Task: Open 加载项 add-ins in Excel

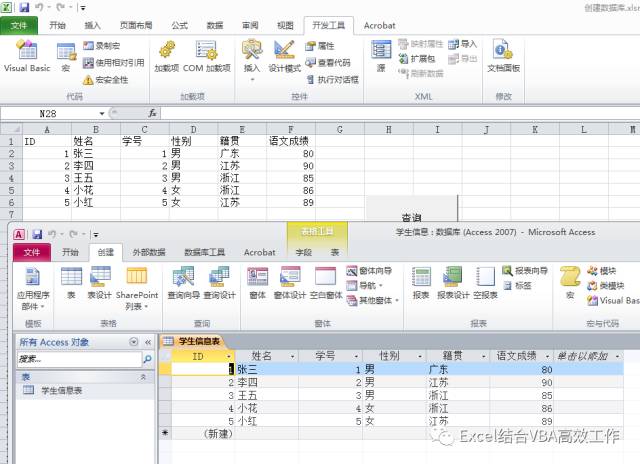Action: pyautogui.click(x=167, y=57)
